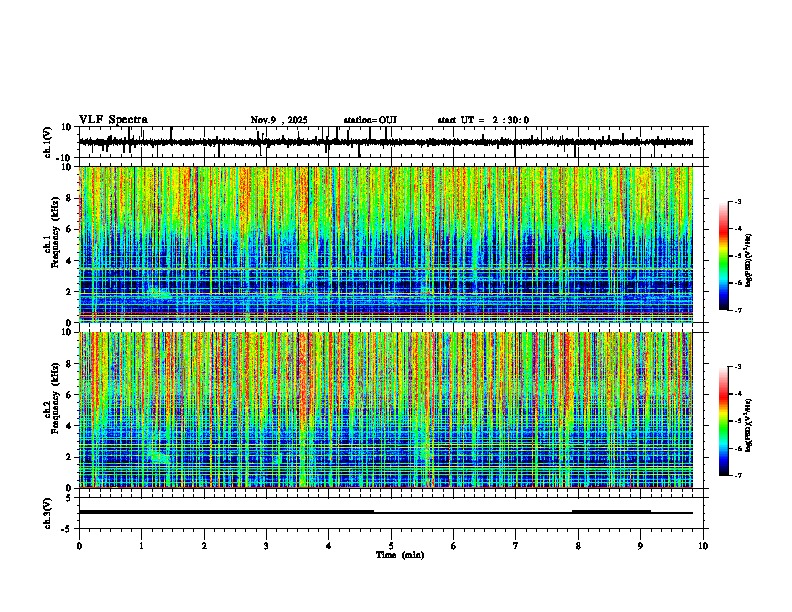The height and width of the screenshot is (612, 792).
Task: Click the "-5" tick on ch.3(V) axis
Action: tap(67, 529)
